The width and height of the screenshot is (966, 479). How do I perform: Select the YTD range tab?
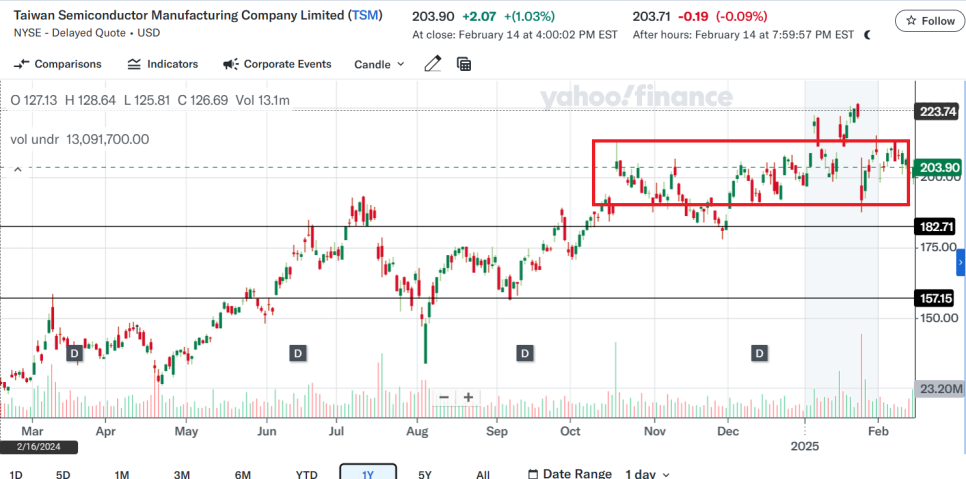[306, 474]
